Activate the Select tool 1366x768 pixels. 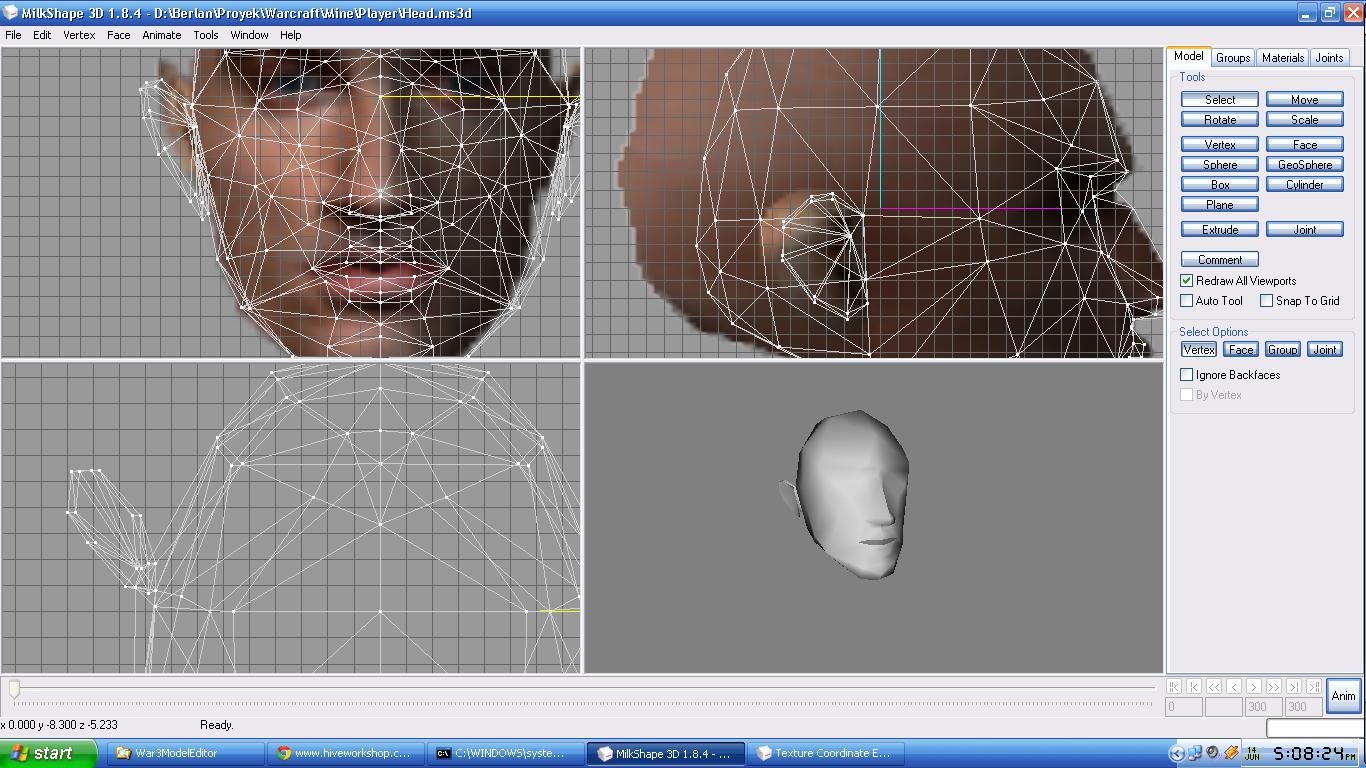pyautogui.click(x=1220, y=99)
